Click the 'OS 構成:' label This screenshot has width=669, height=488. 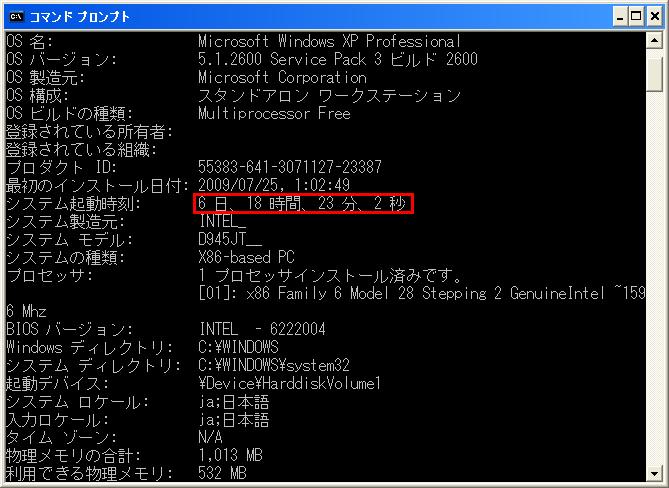pos(37,96)
